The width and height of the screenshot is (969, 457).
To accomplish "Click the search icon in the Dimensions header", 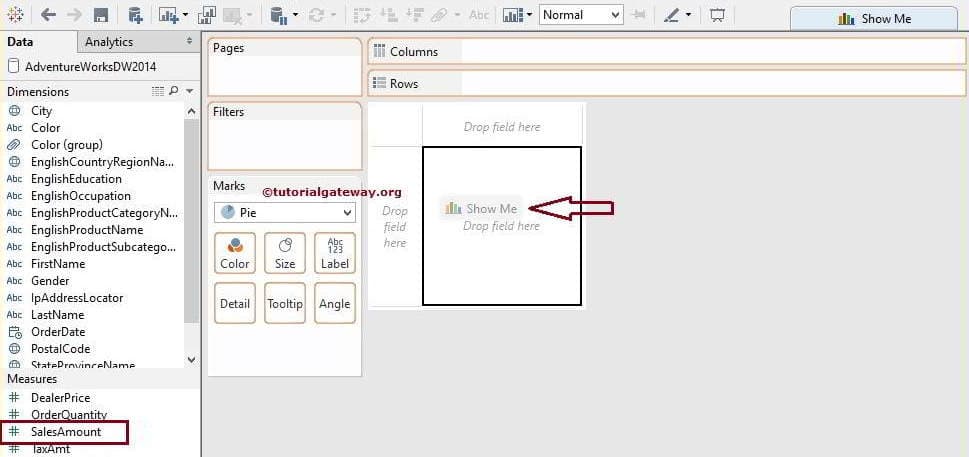I will click(x=174, y=91).
